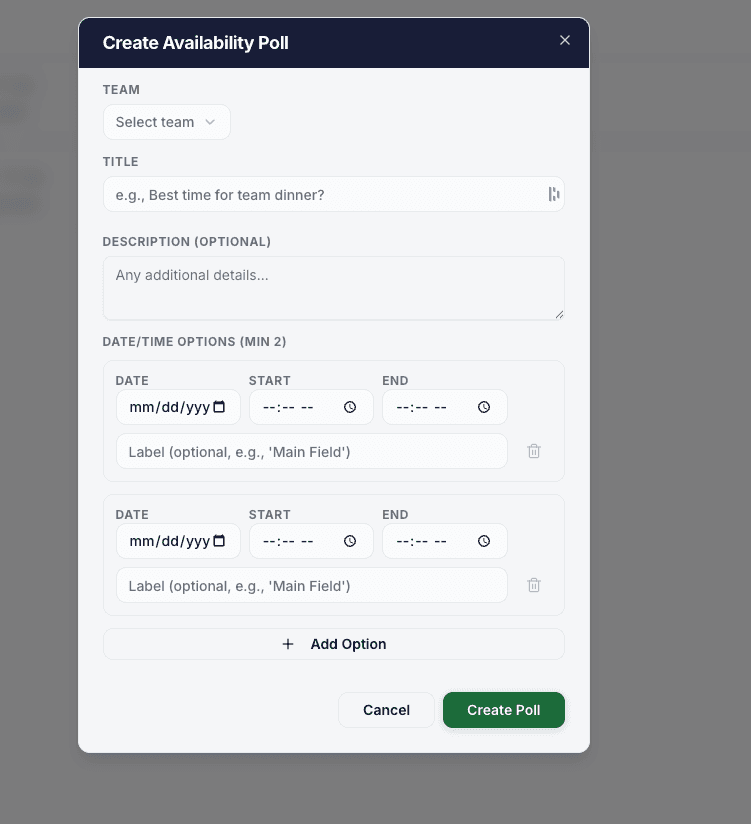
Task: Click the plus icon beside Add Option
Action: [288, 644]
